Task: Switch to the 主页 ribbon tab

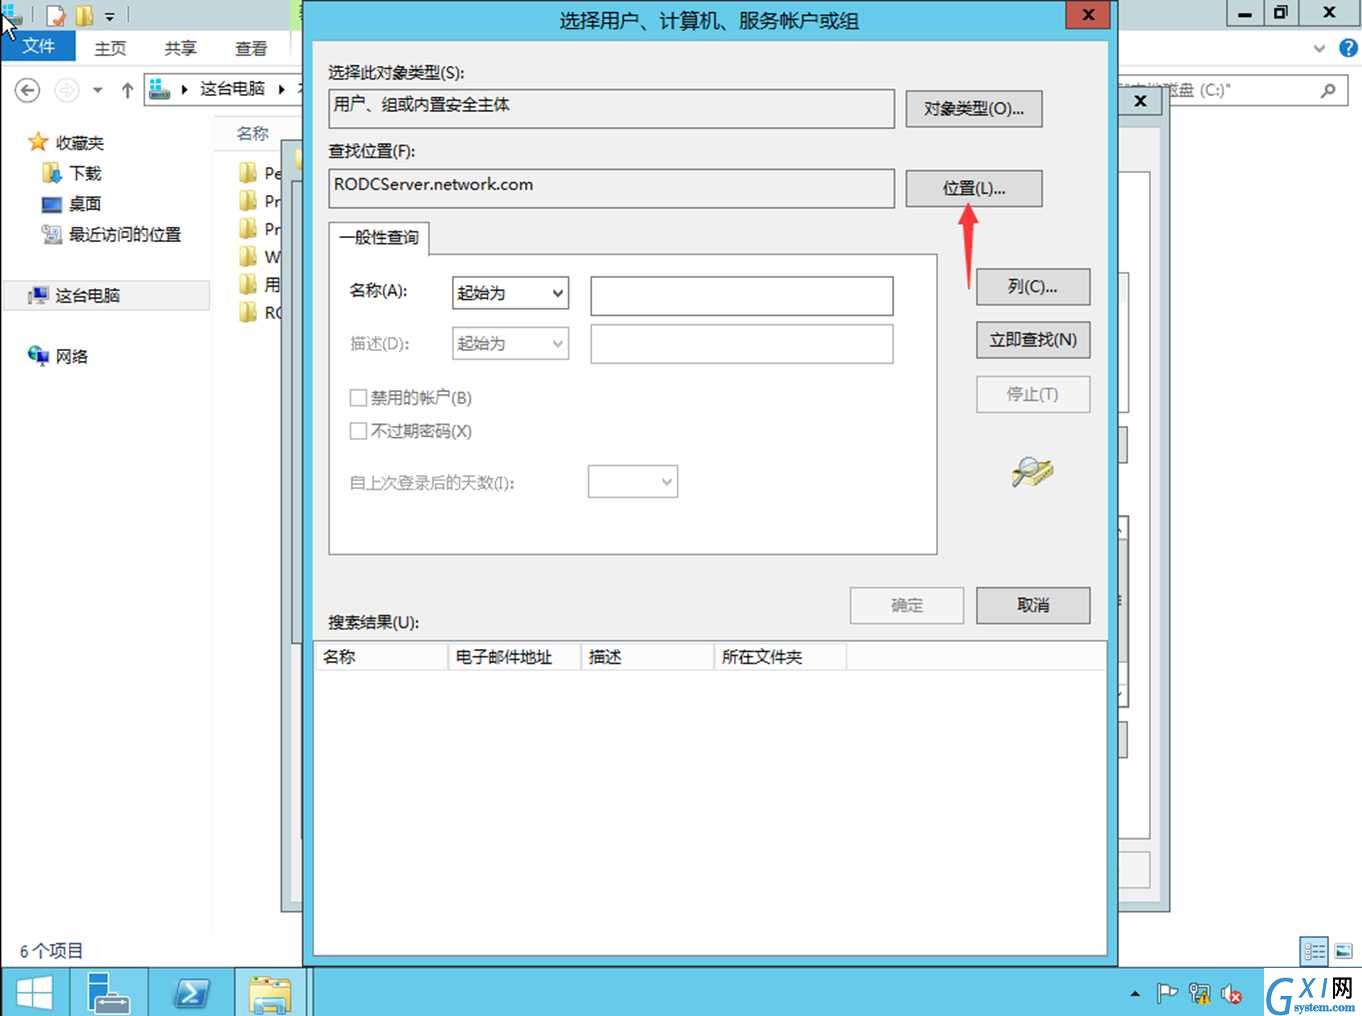Action: point(110,48)
